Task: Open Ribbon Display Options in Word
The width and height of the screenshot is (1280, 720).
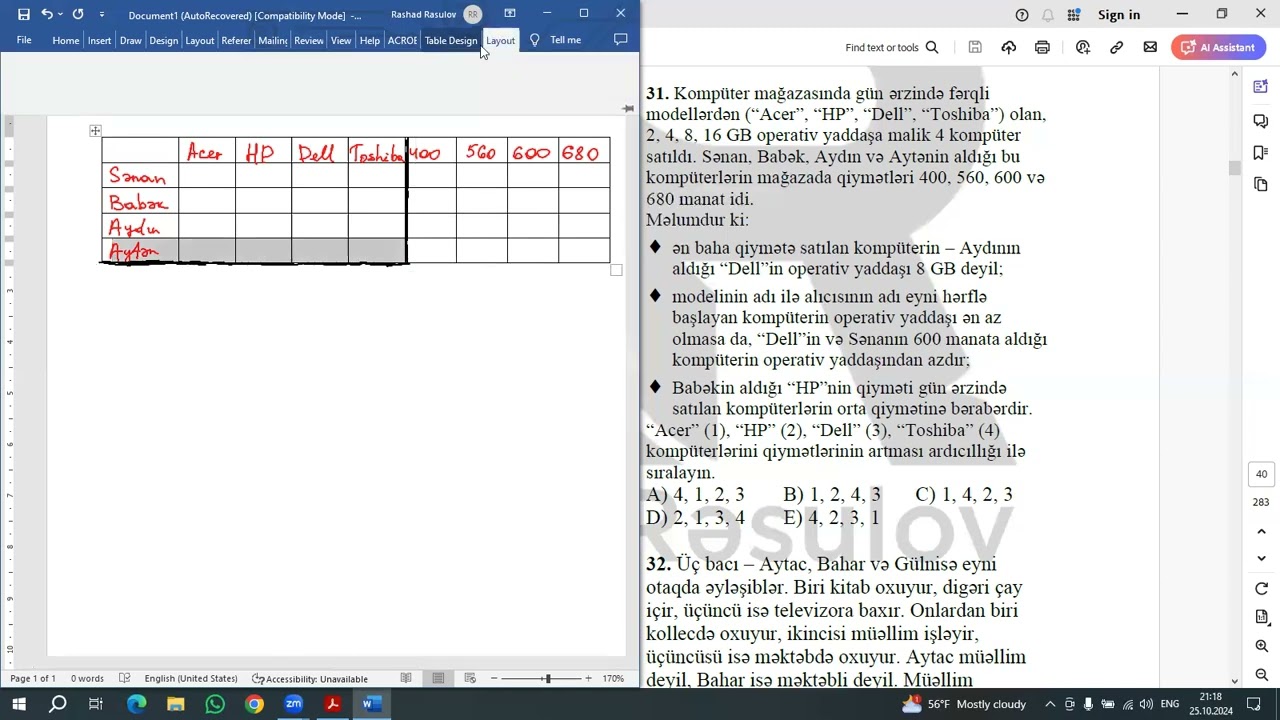Action: [510, 13]
